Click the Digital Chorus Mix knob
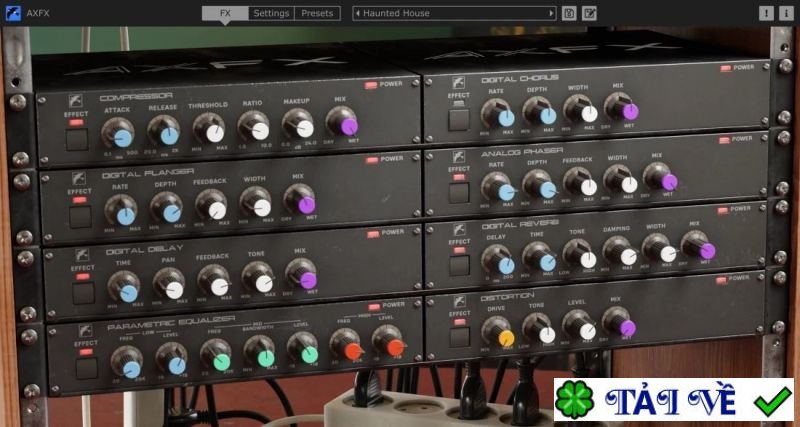The height and width of the screenshot is (427, 800). (x=621, y=107)
